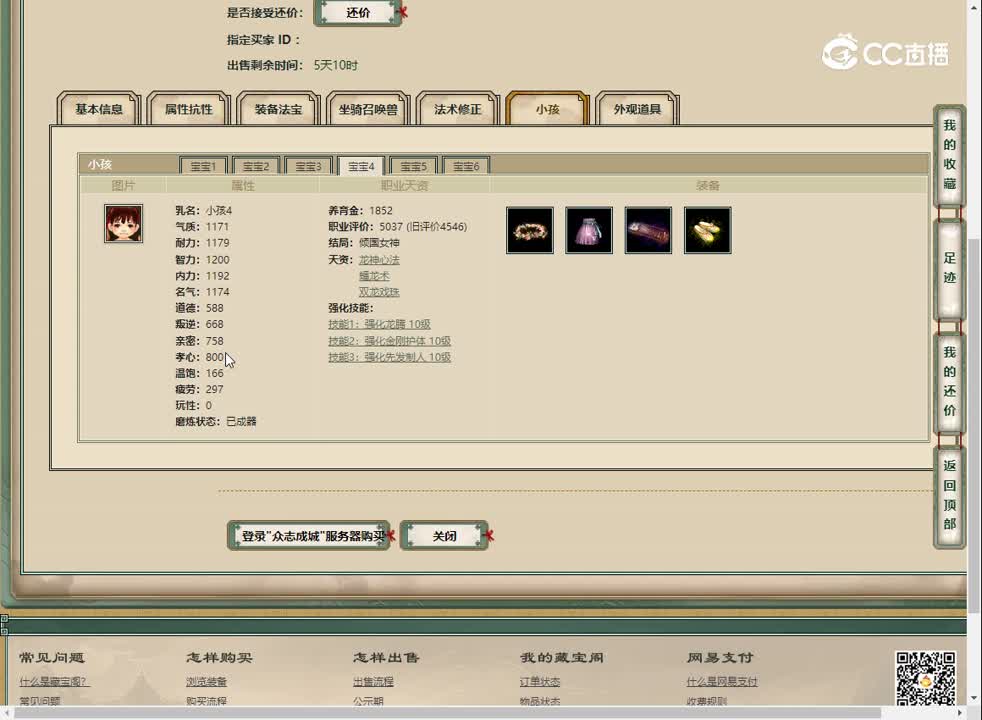This screenshot has width=982, height=720.
Task: Select the 宝宝2 sub-tab
Action: tap(256, 166)
